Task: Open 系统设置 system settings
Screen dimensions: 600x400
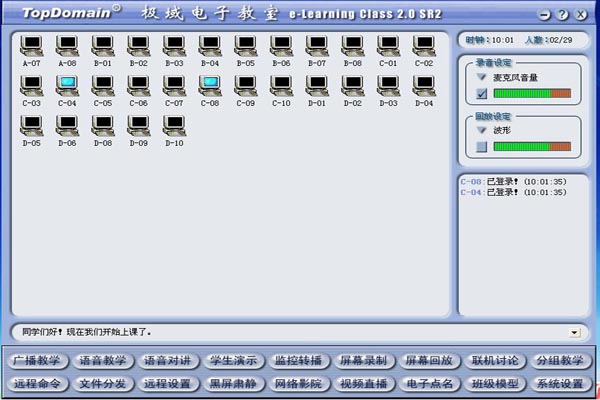Action: point(560,384)
